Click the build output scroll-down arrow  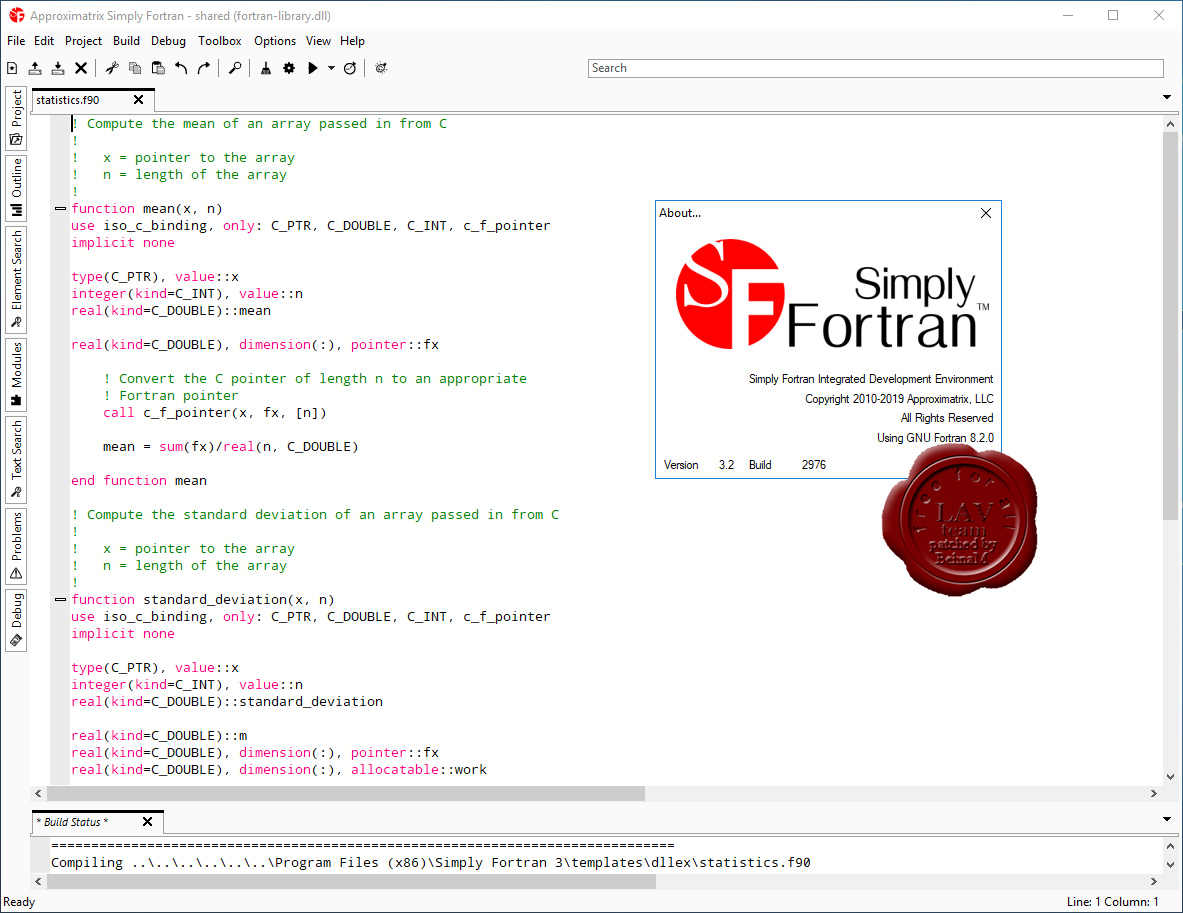pos(1170,865)
